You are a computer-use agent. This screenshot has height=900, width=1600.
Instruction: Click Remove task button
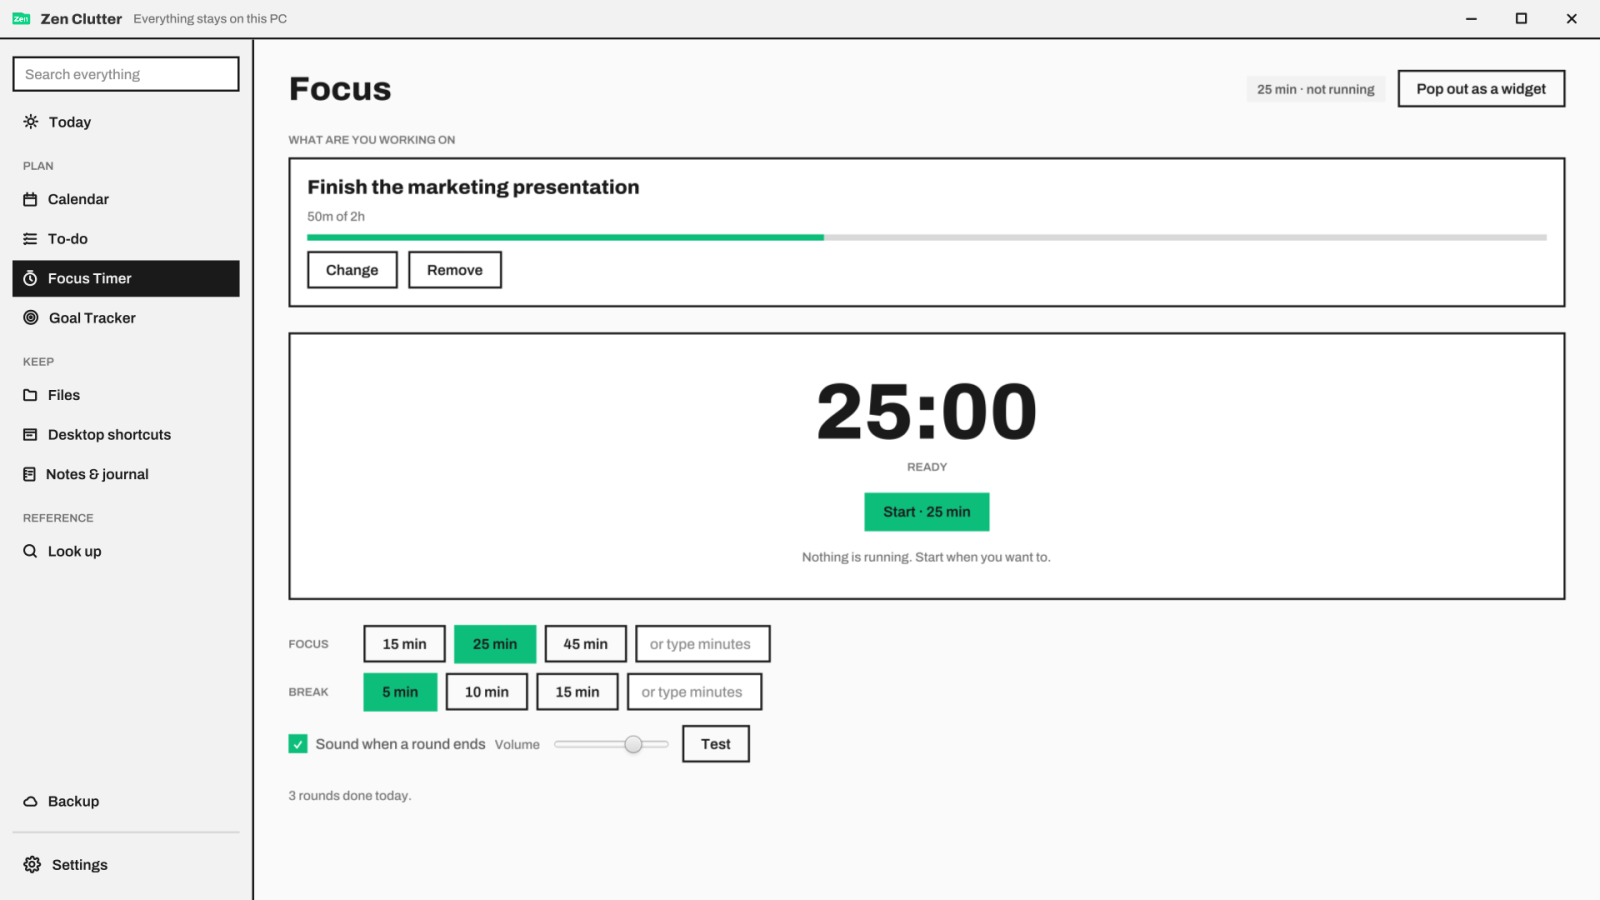(455, 270)
